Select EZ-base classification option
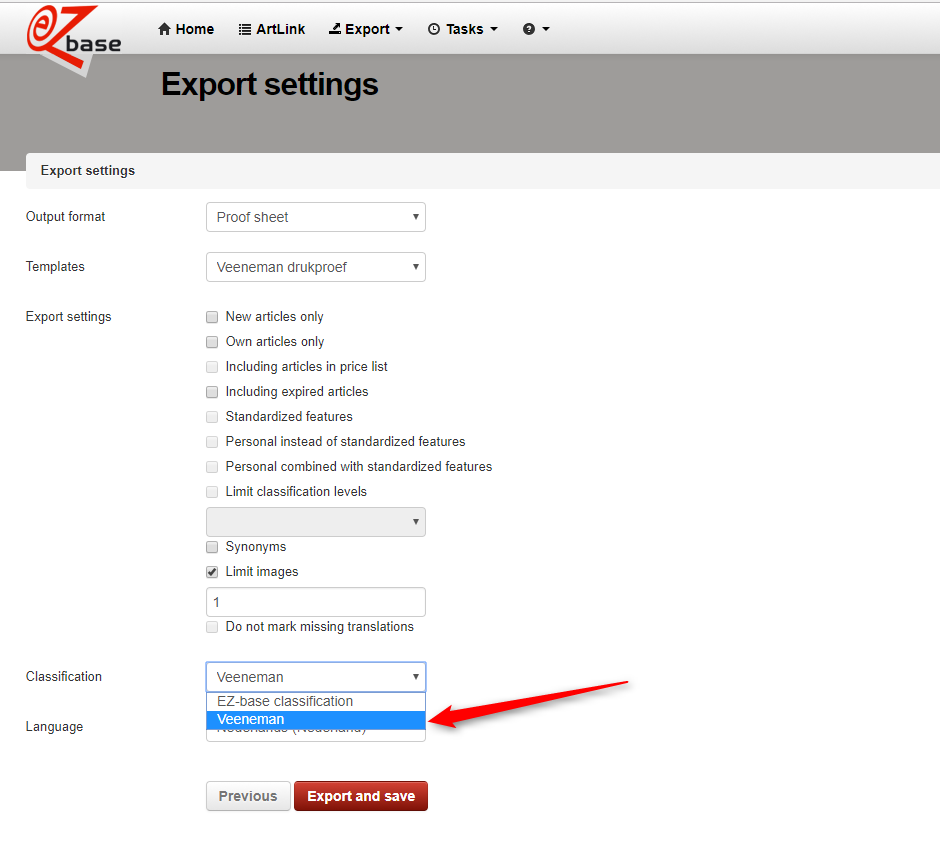 316,702
